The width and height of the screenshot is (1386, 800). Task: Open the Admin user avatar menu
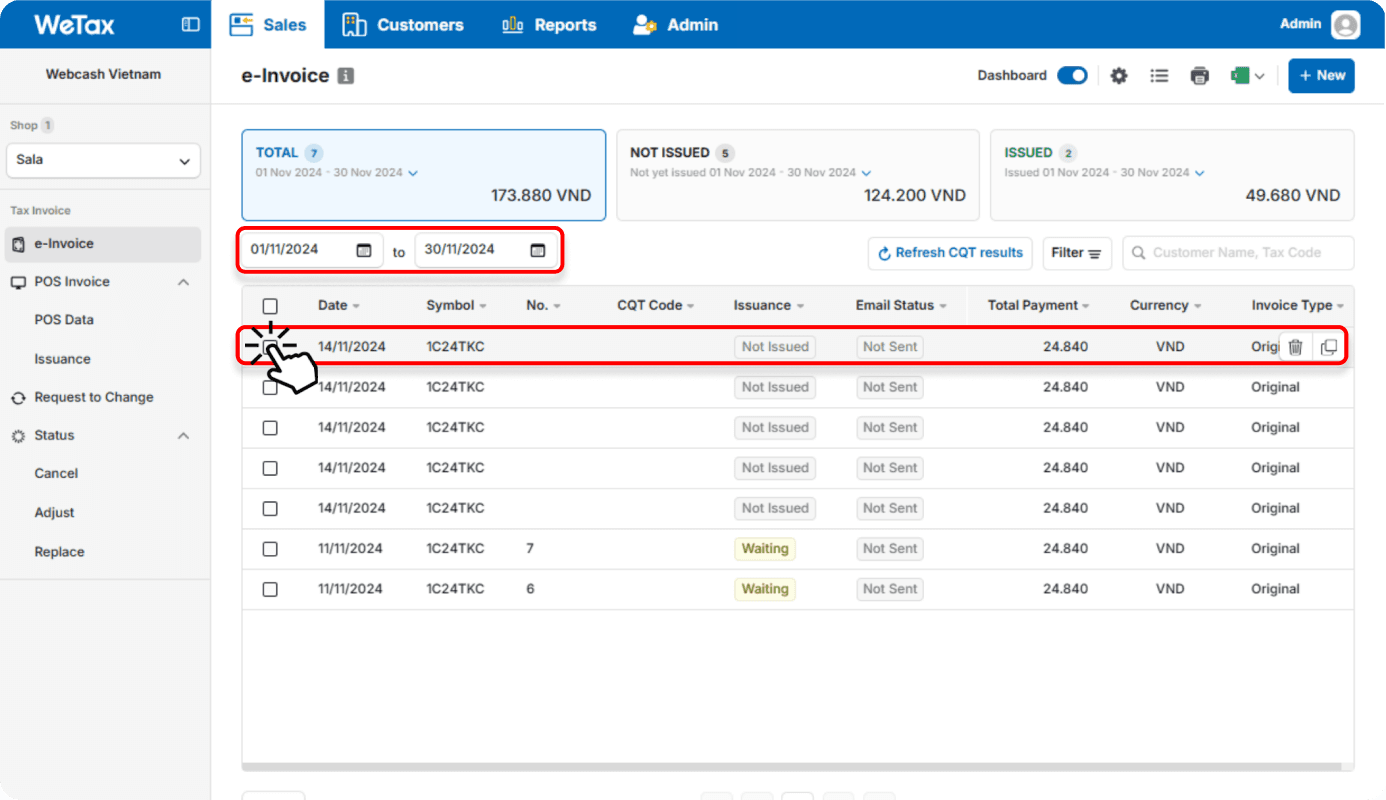coord(1345,25)
